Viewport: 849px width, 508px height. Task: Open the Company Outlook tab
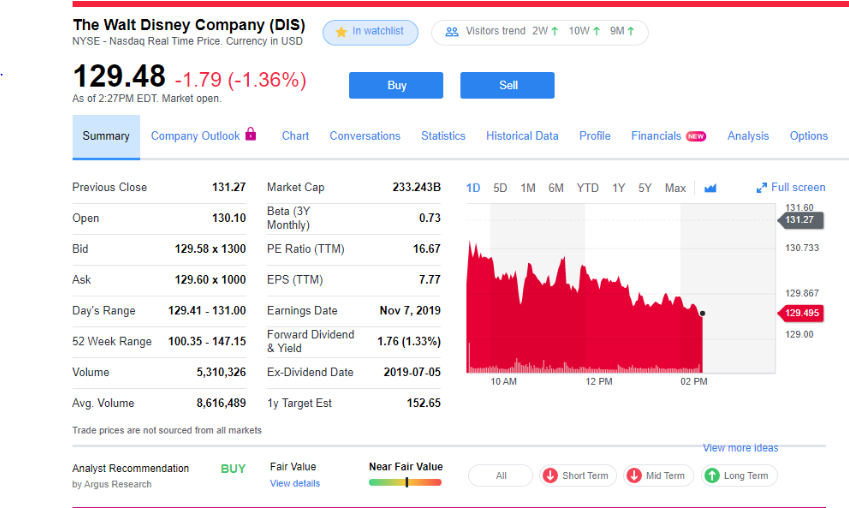pyautogui.click(x=195, y=136)
